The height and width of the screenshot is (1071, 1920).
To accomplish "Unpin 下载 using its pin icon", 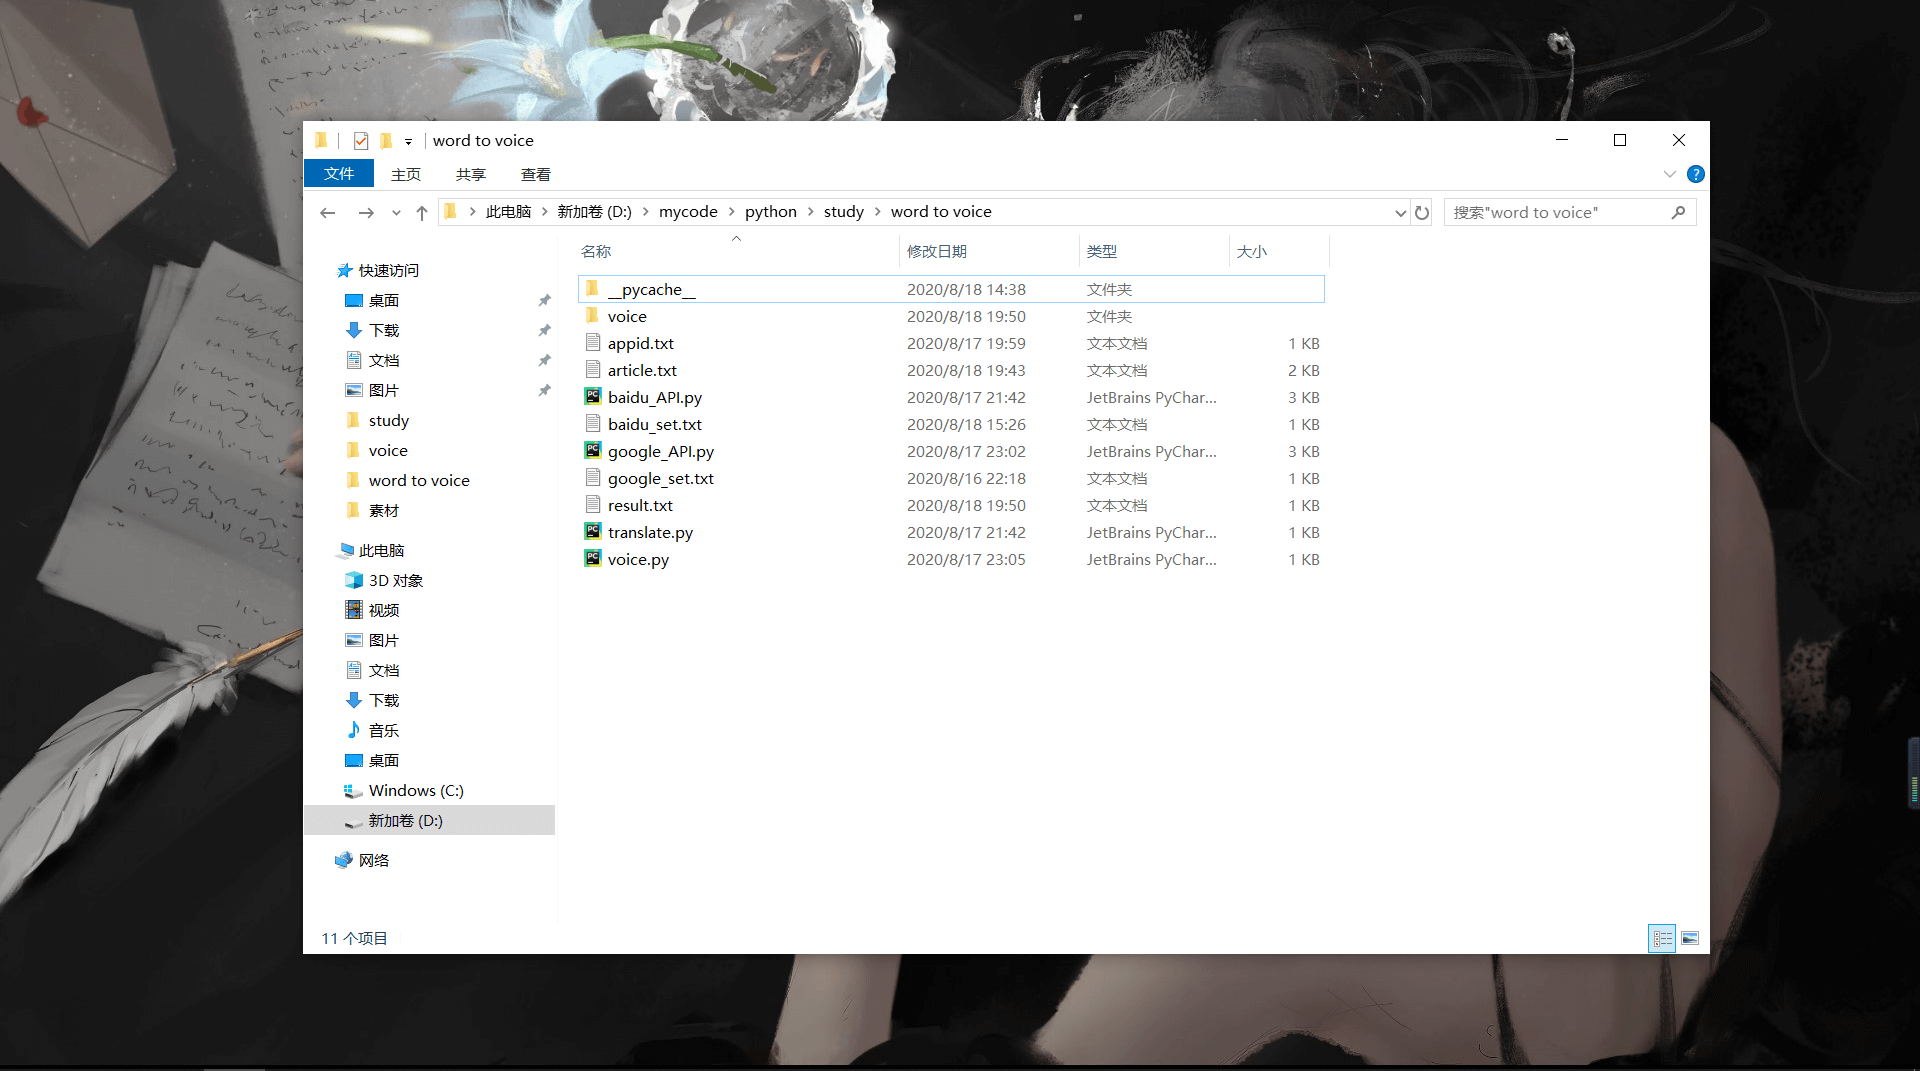I will pos(544,330).
